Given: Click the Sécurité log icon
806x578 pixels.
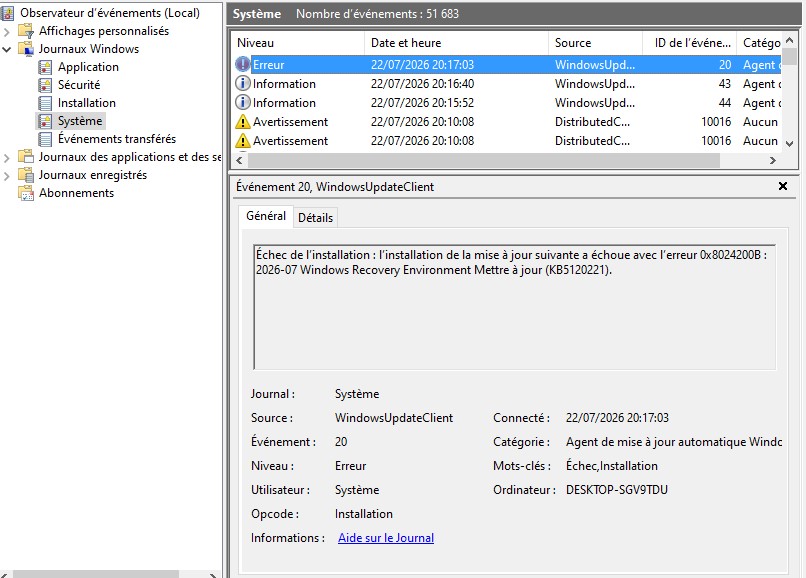Looking at the screenshot, I should (x=45, y=85).
